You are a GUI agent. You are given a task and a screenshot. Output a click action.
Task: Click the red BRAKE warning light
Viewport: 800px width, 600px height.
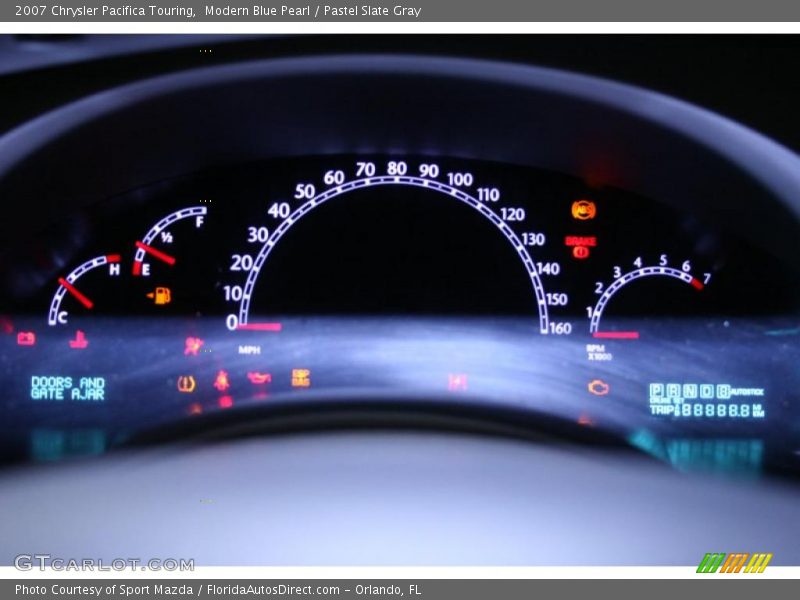[x=581, y=246]
